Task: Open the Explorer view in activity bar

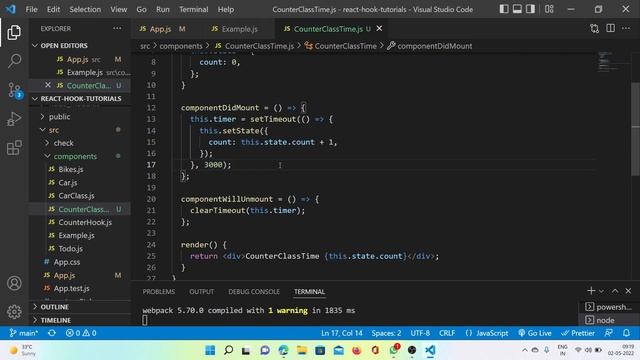Action: (x=14, y=33)
